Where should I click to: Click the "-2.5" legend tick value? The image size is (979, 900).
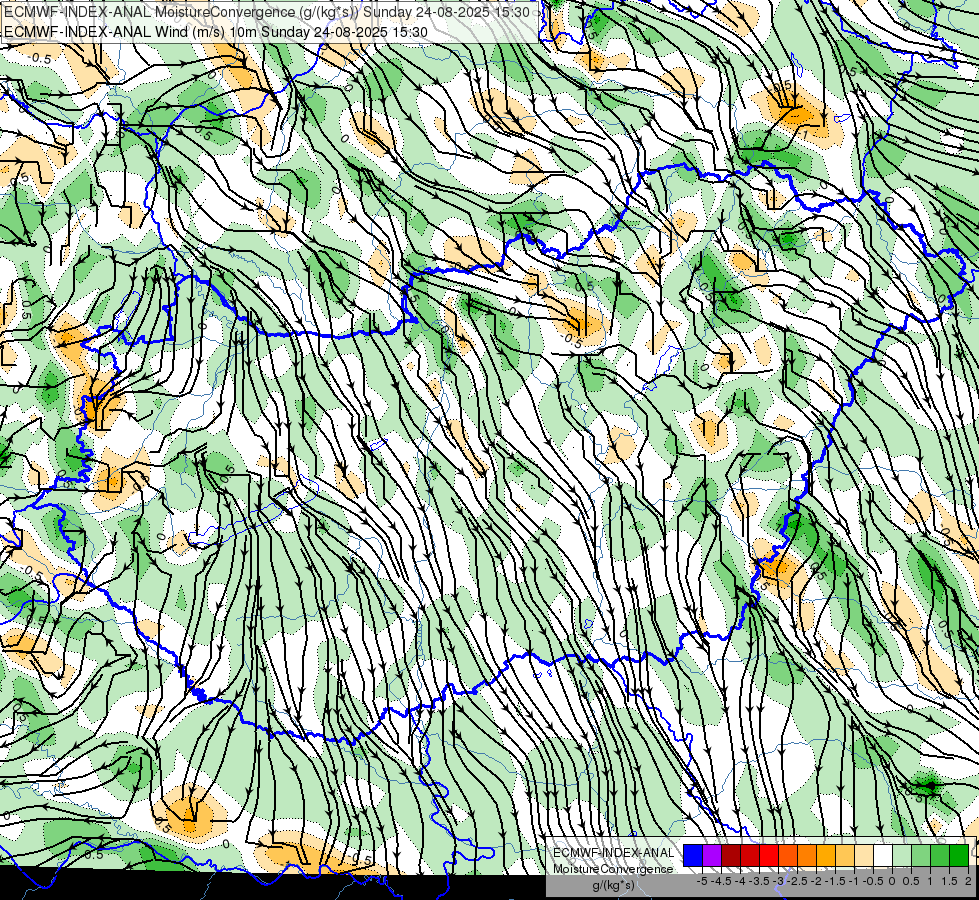pos(797,881)
